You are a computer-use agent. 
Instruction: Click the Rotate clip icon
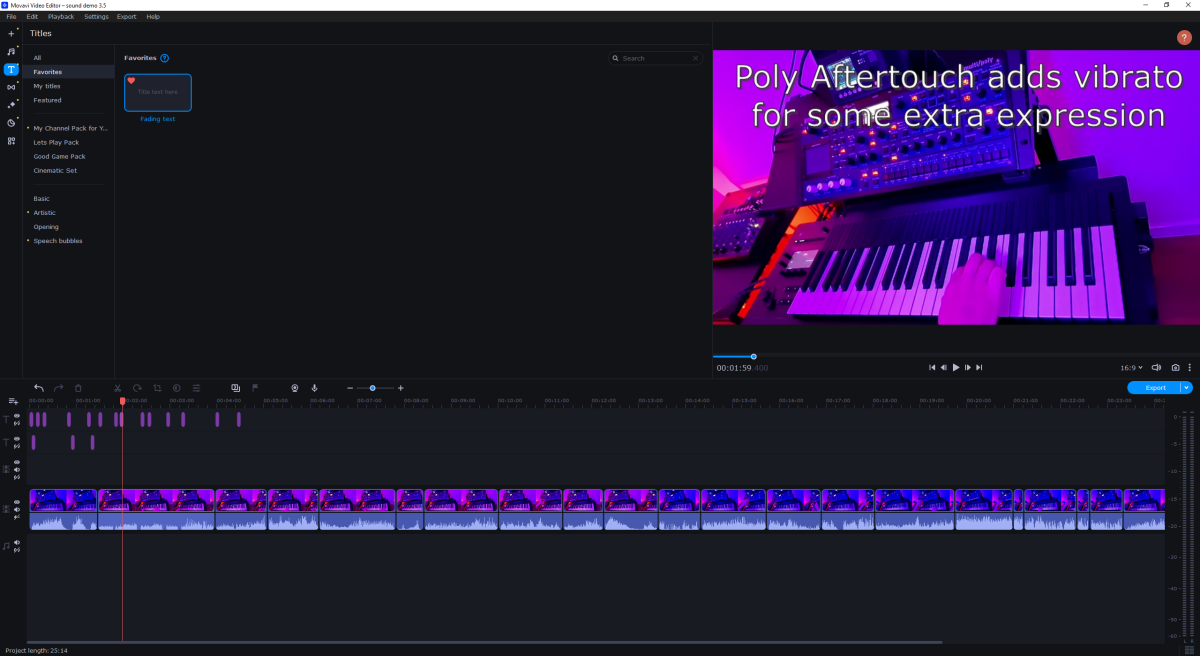(137, 388)
